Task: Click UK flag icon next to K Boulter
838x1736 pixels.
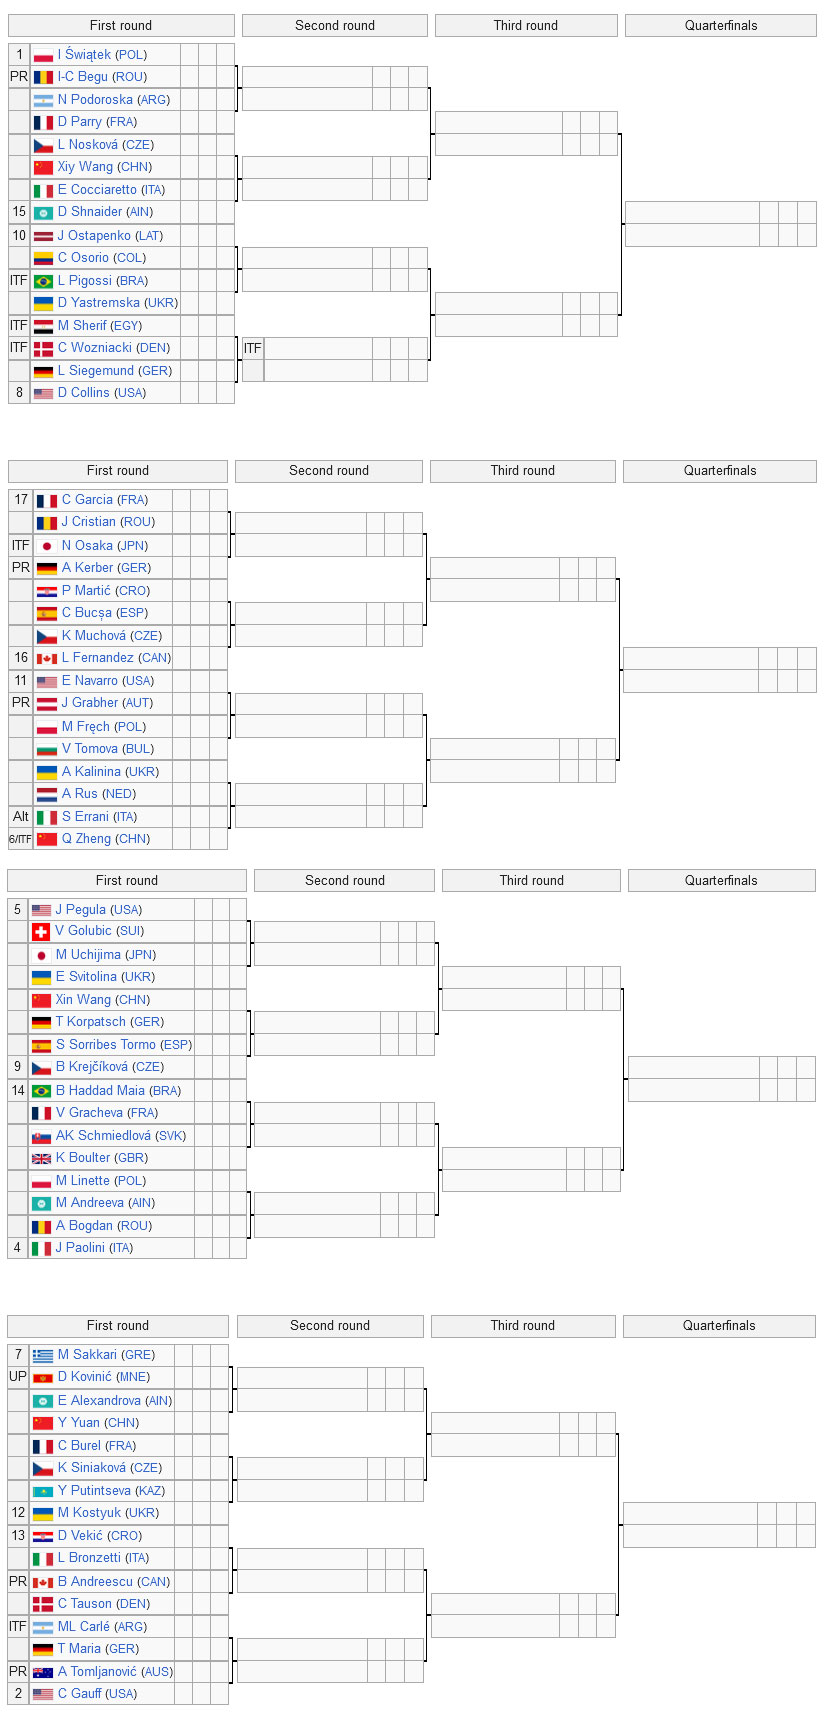Action: click(x=41, y=1158)
